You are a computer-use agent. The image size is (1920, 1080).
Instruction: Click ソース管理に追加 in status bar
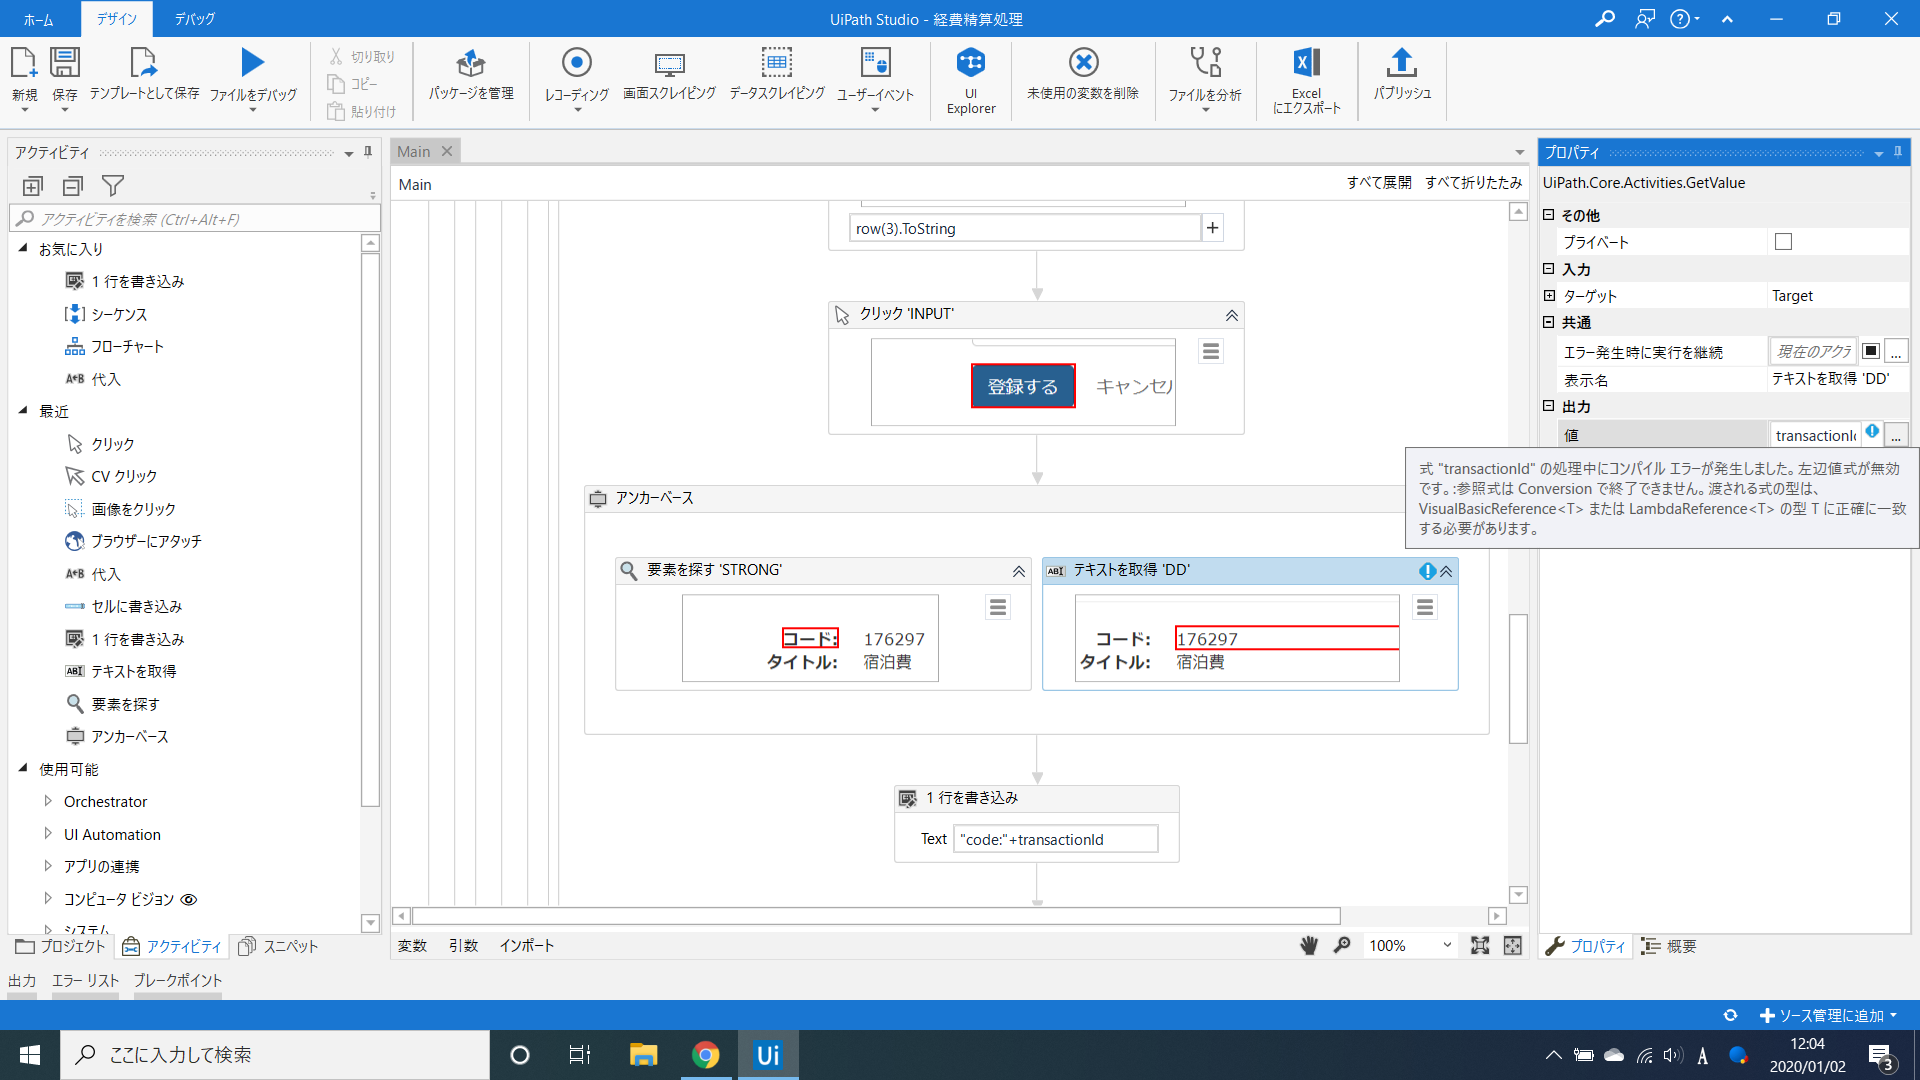1828,1015
